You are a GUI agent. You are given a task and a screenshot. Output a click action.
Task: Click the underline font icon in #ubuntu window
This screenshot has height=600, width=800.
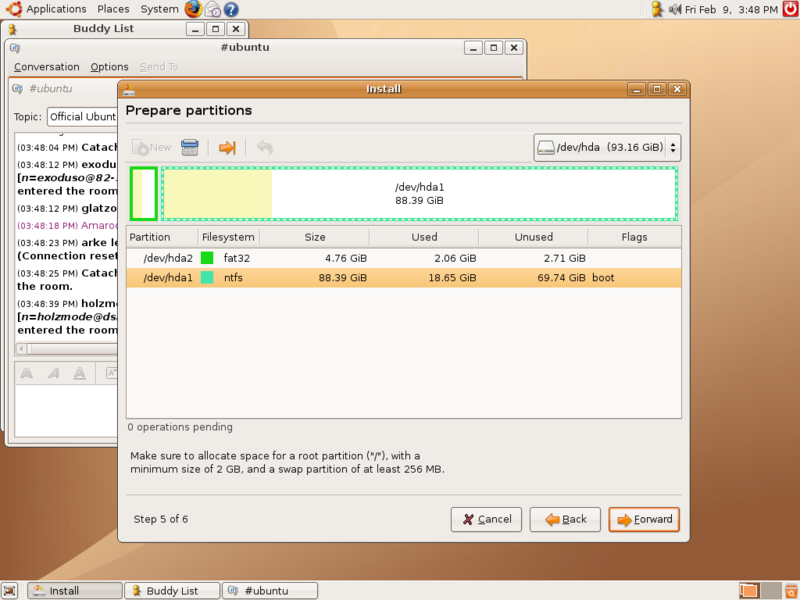80,374
